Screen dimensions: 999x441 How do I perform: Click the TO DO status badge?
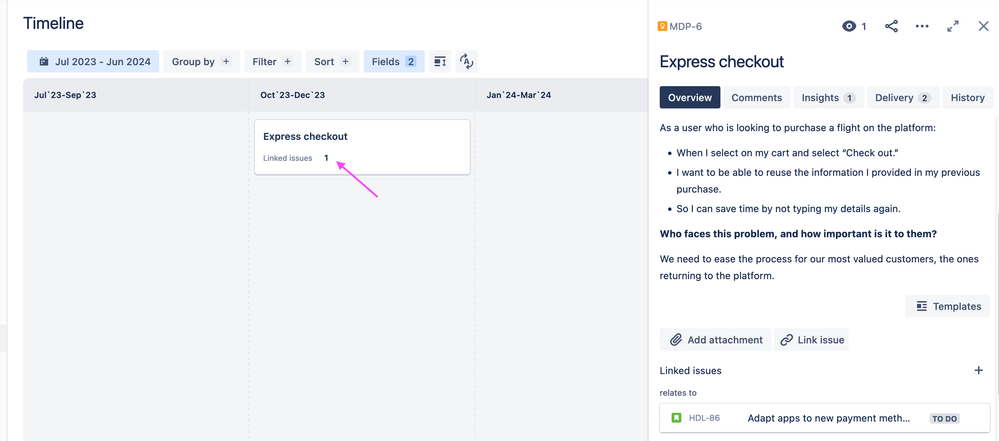tap(944, 419)
